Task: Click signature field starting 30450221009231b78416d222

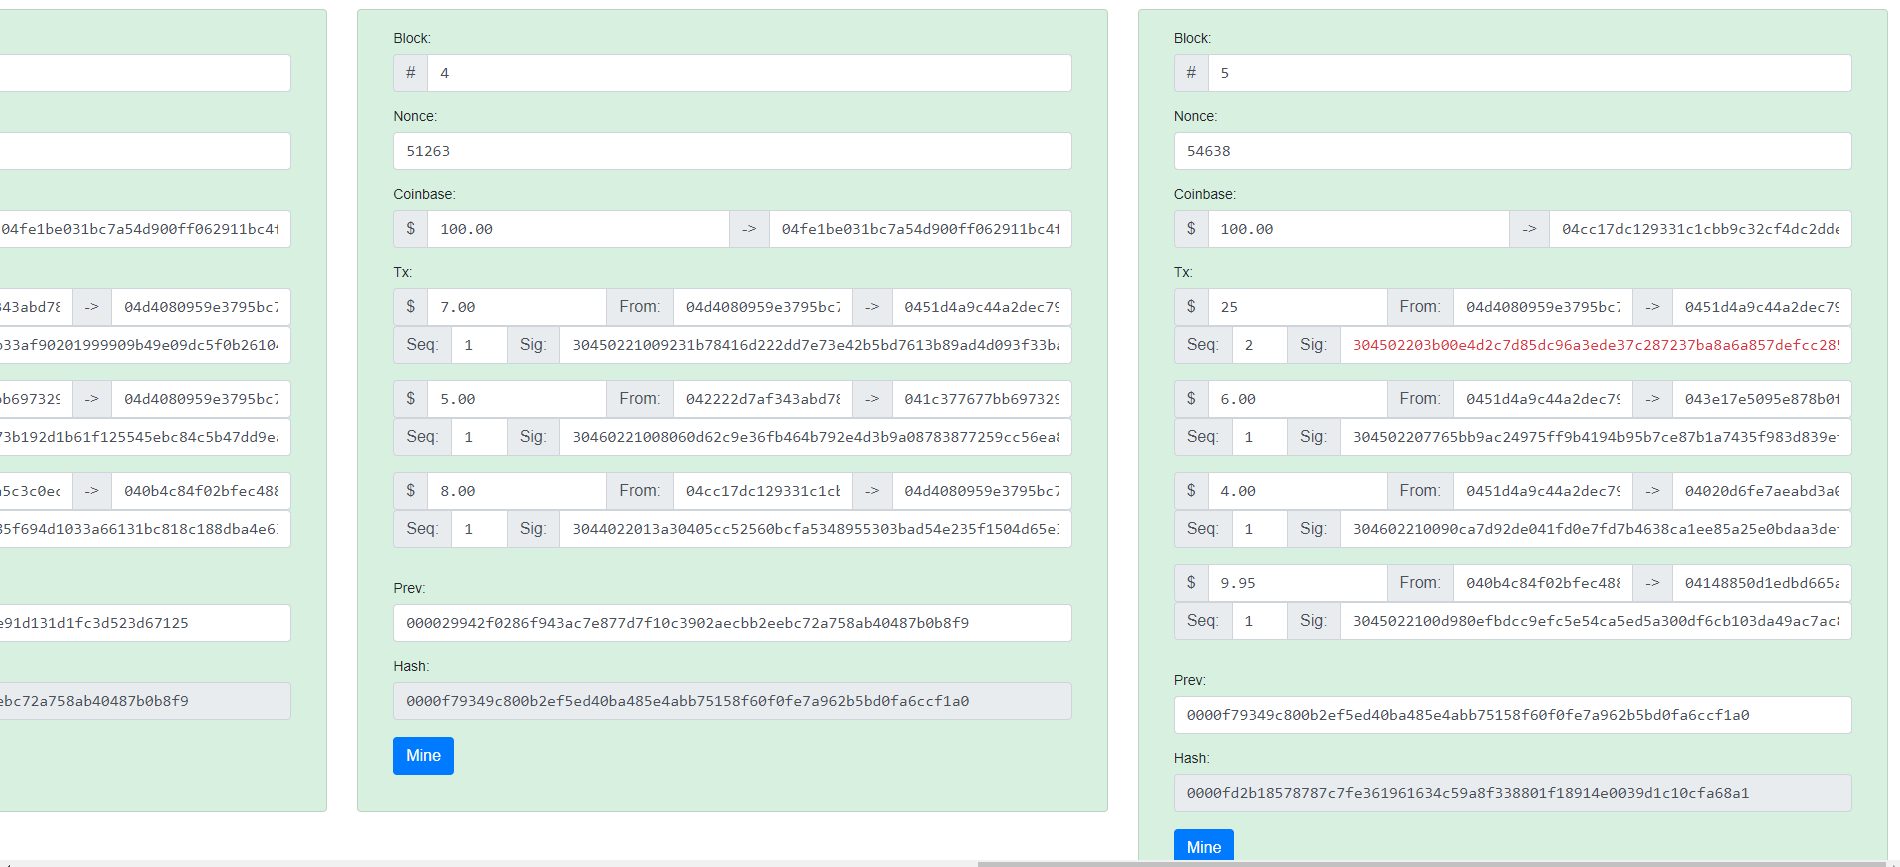Action: 815,345
